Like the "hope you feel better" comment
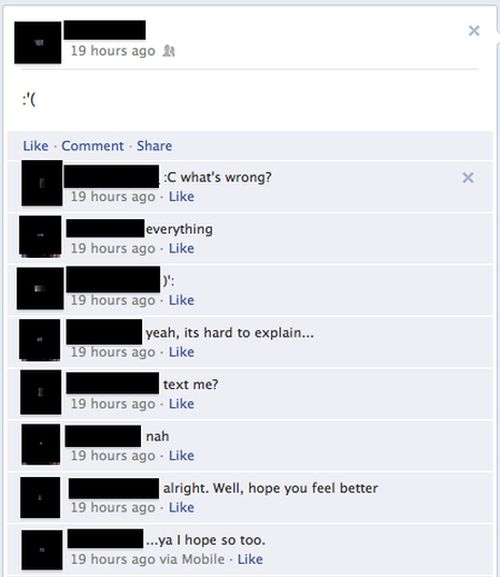The height and width of the screenshot is (577, 500). (x=181, y=507)
